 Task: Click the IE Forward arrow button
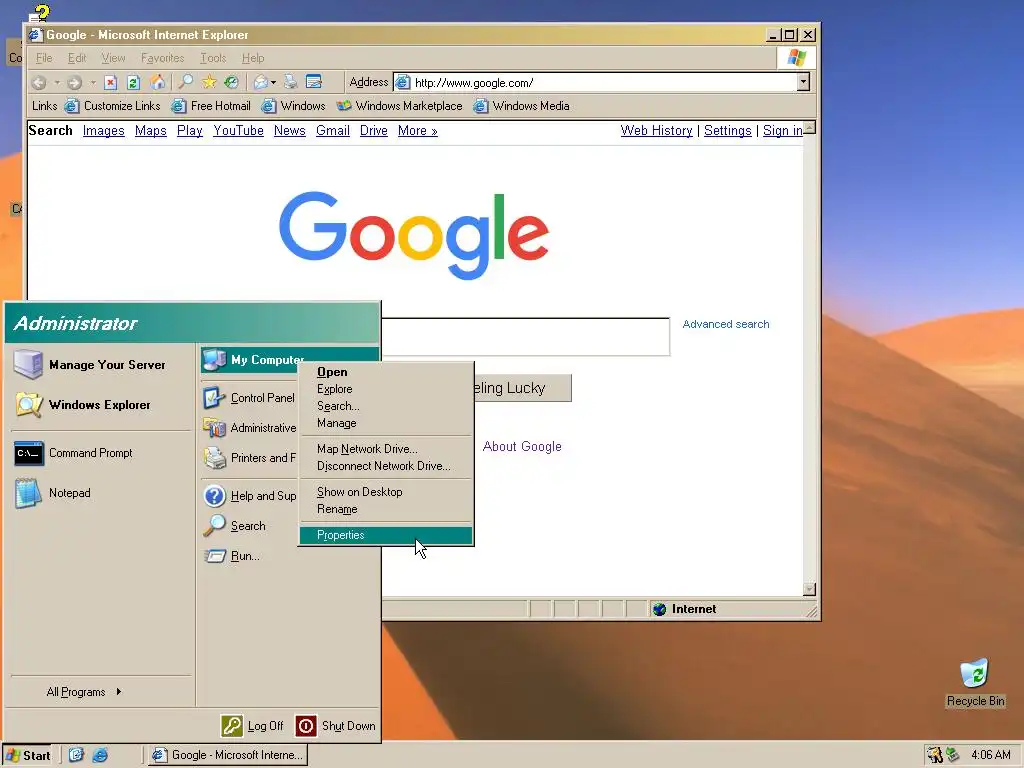pos(74,82)
